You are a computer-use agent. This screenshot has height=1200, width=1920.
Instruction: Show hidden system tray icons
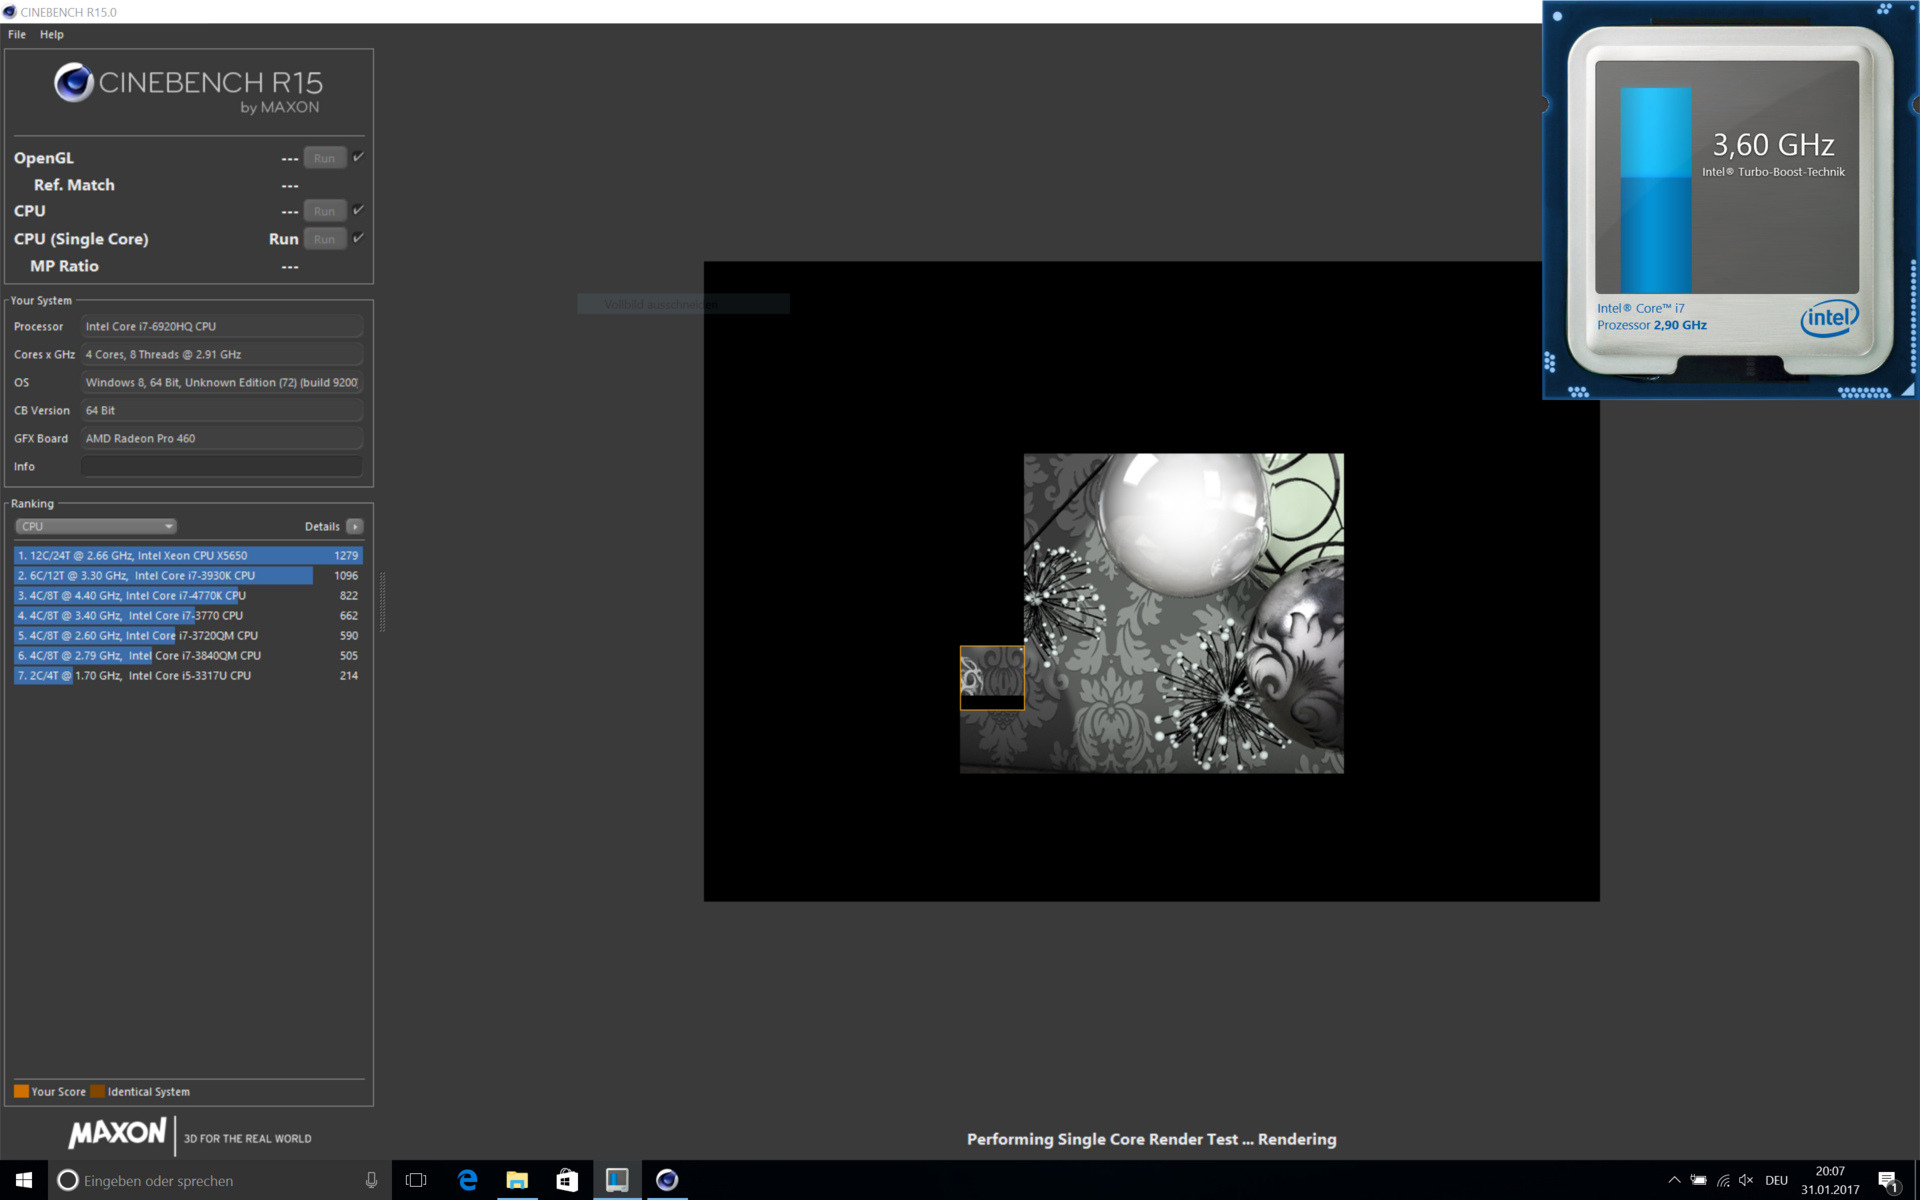(x=1674, y=1180)
